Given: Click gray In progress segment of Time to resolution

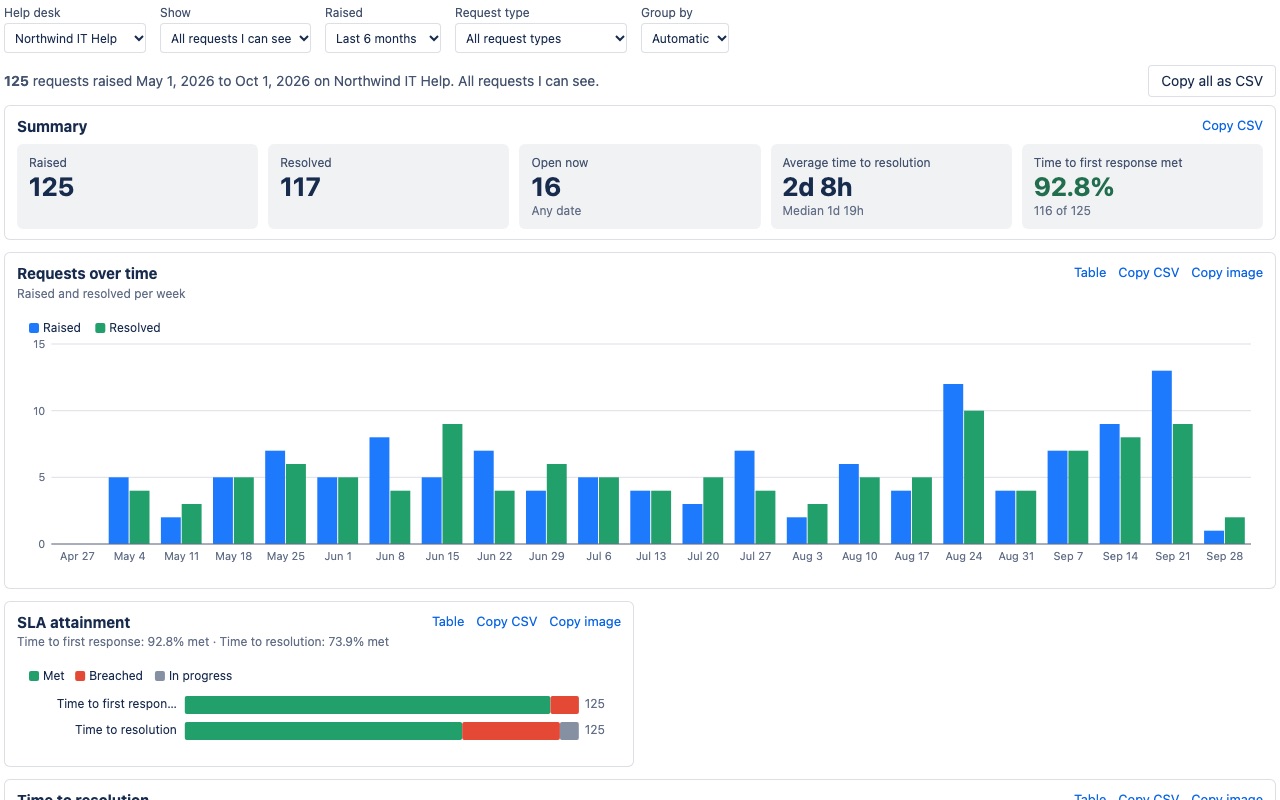Looking at the screenshot, I should (569, 730).
